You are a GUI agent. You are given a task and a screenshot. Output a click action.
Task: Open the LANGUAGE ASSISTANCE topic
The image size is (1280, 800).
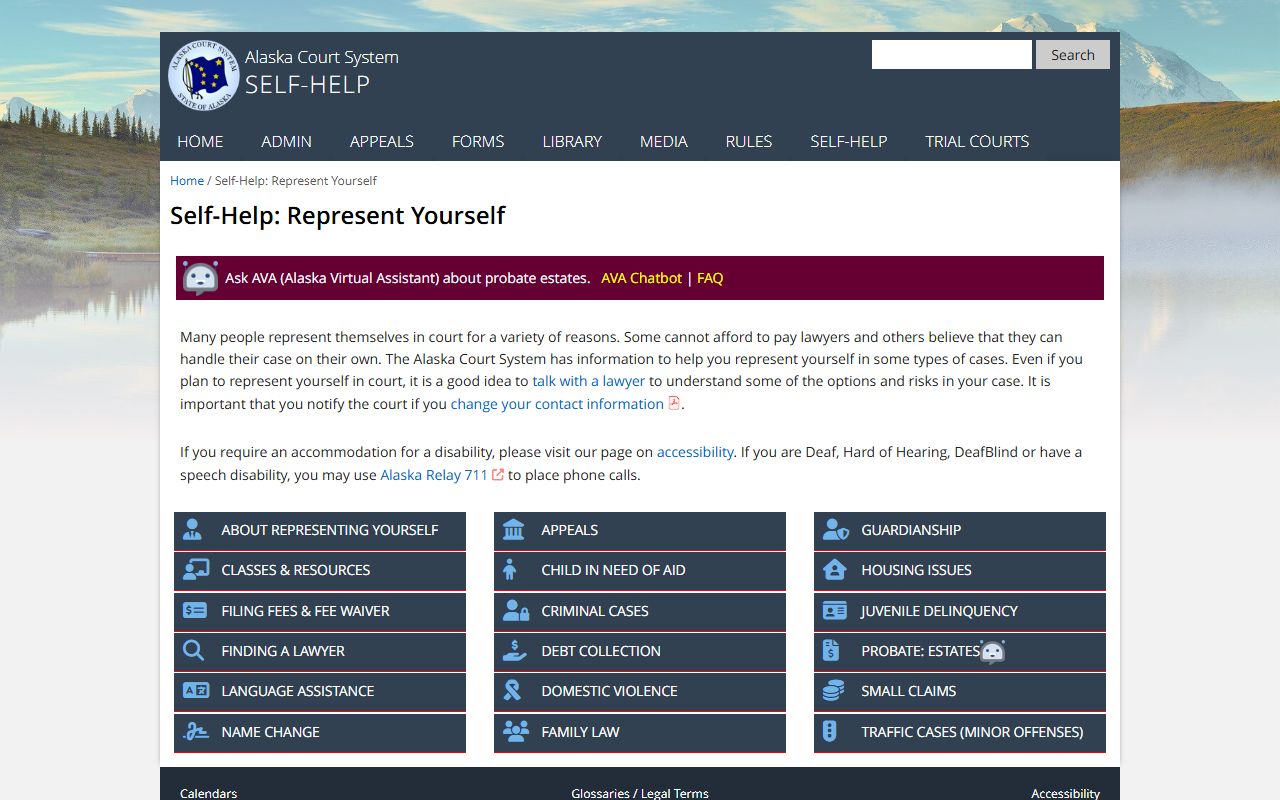320,692
